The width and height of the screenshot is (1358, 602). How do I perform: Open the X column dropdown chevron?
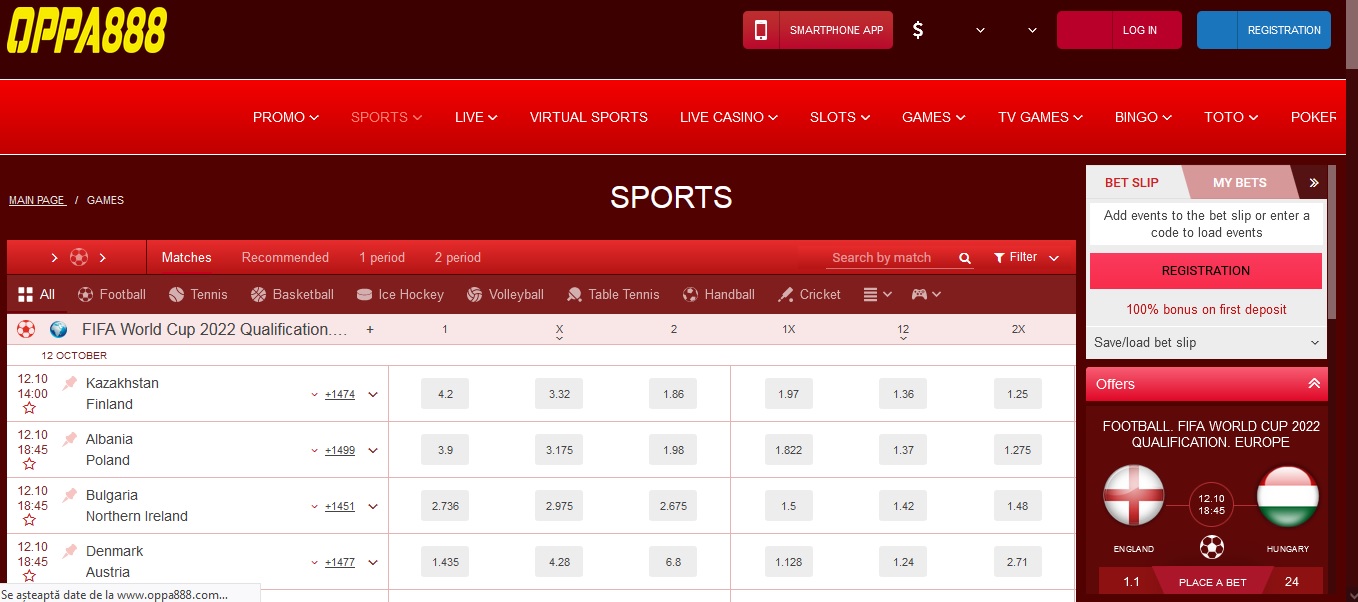coord(559,338)
